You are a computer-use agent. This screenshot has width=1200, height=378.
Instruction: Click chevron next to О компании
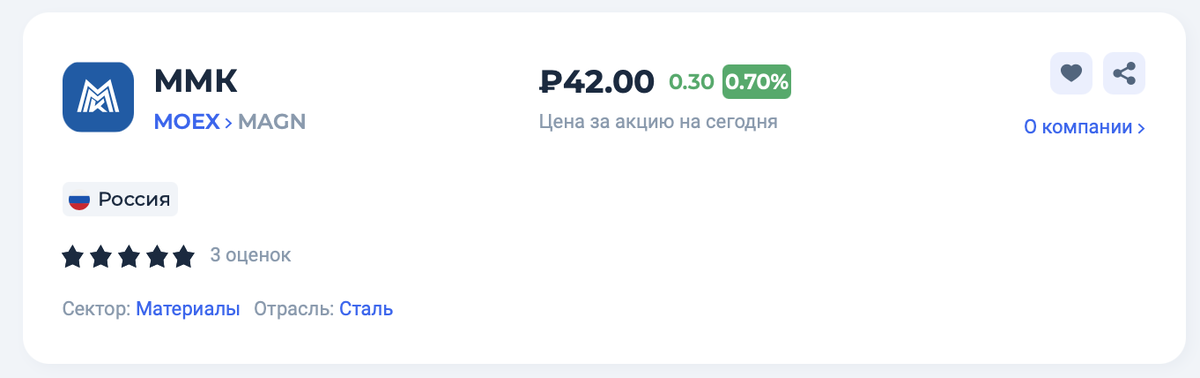click(x=1141, y=128)
